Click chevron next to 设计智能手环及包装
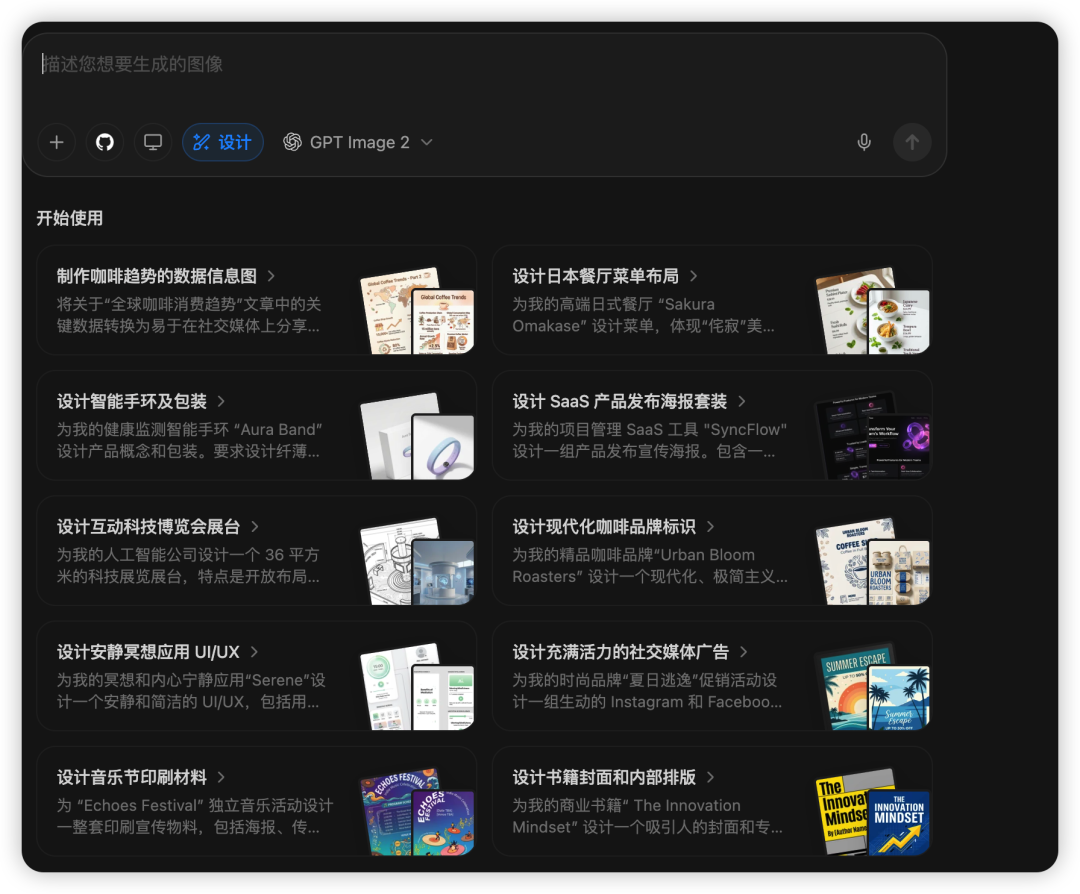This screenshot has height=894, width=1080. click(221, 402)
